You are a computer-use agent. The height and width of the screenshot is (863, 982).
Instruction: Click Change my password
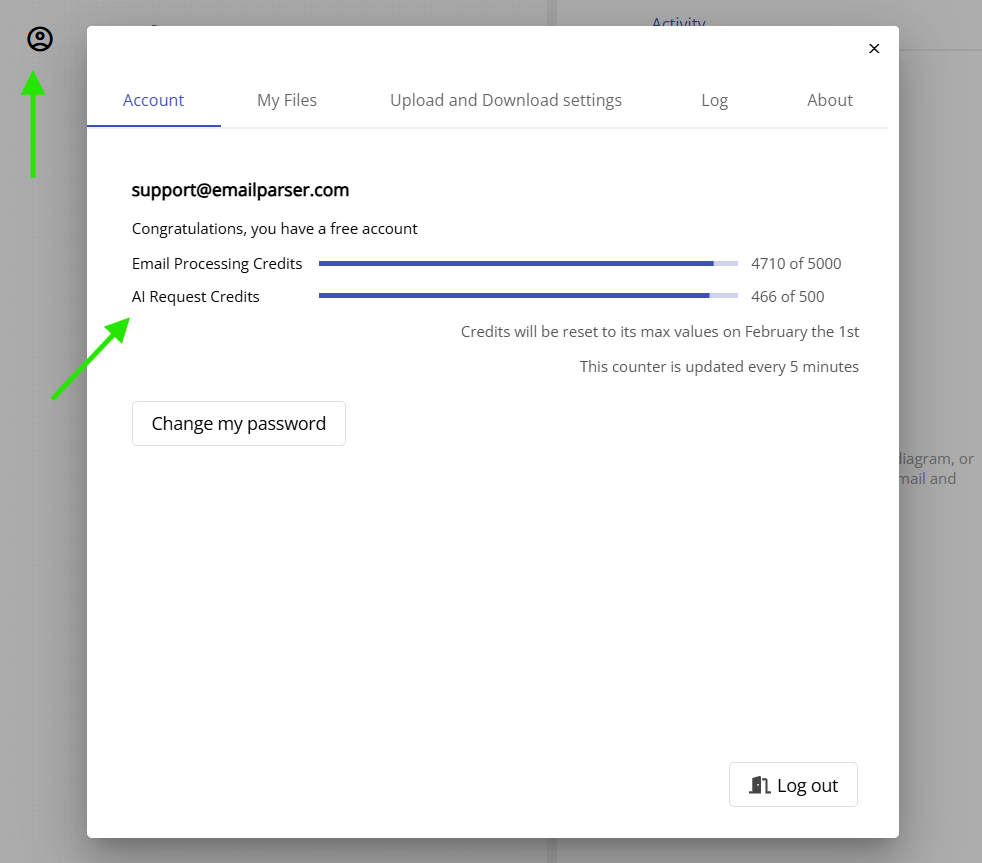point(238,423)
